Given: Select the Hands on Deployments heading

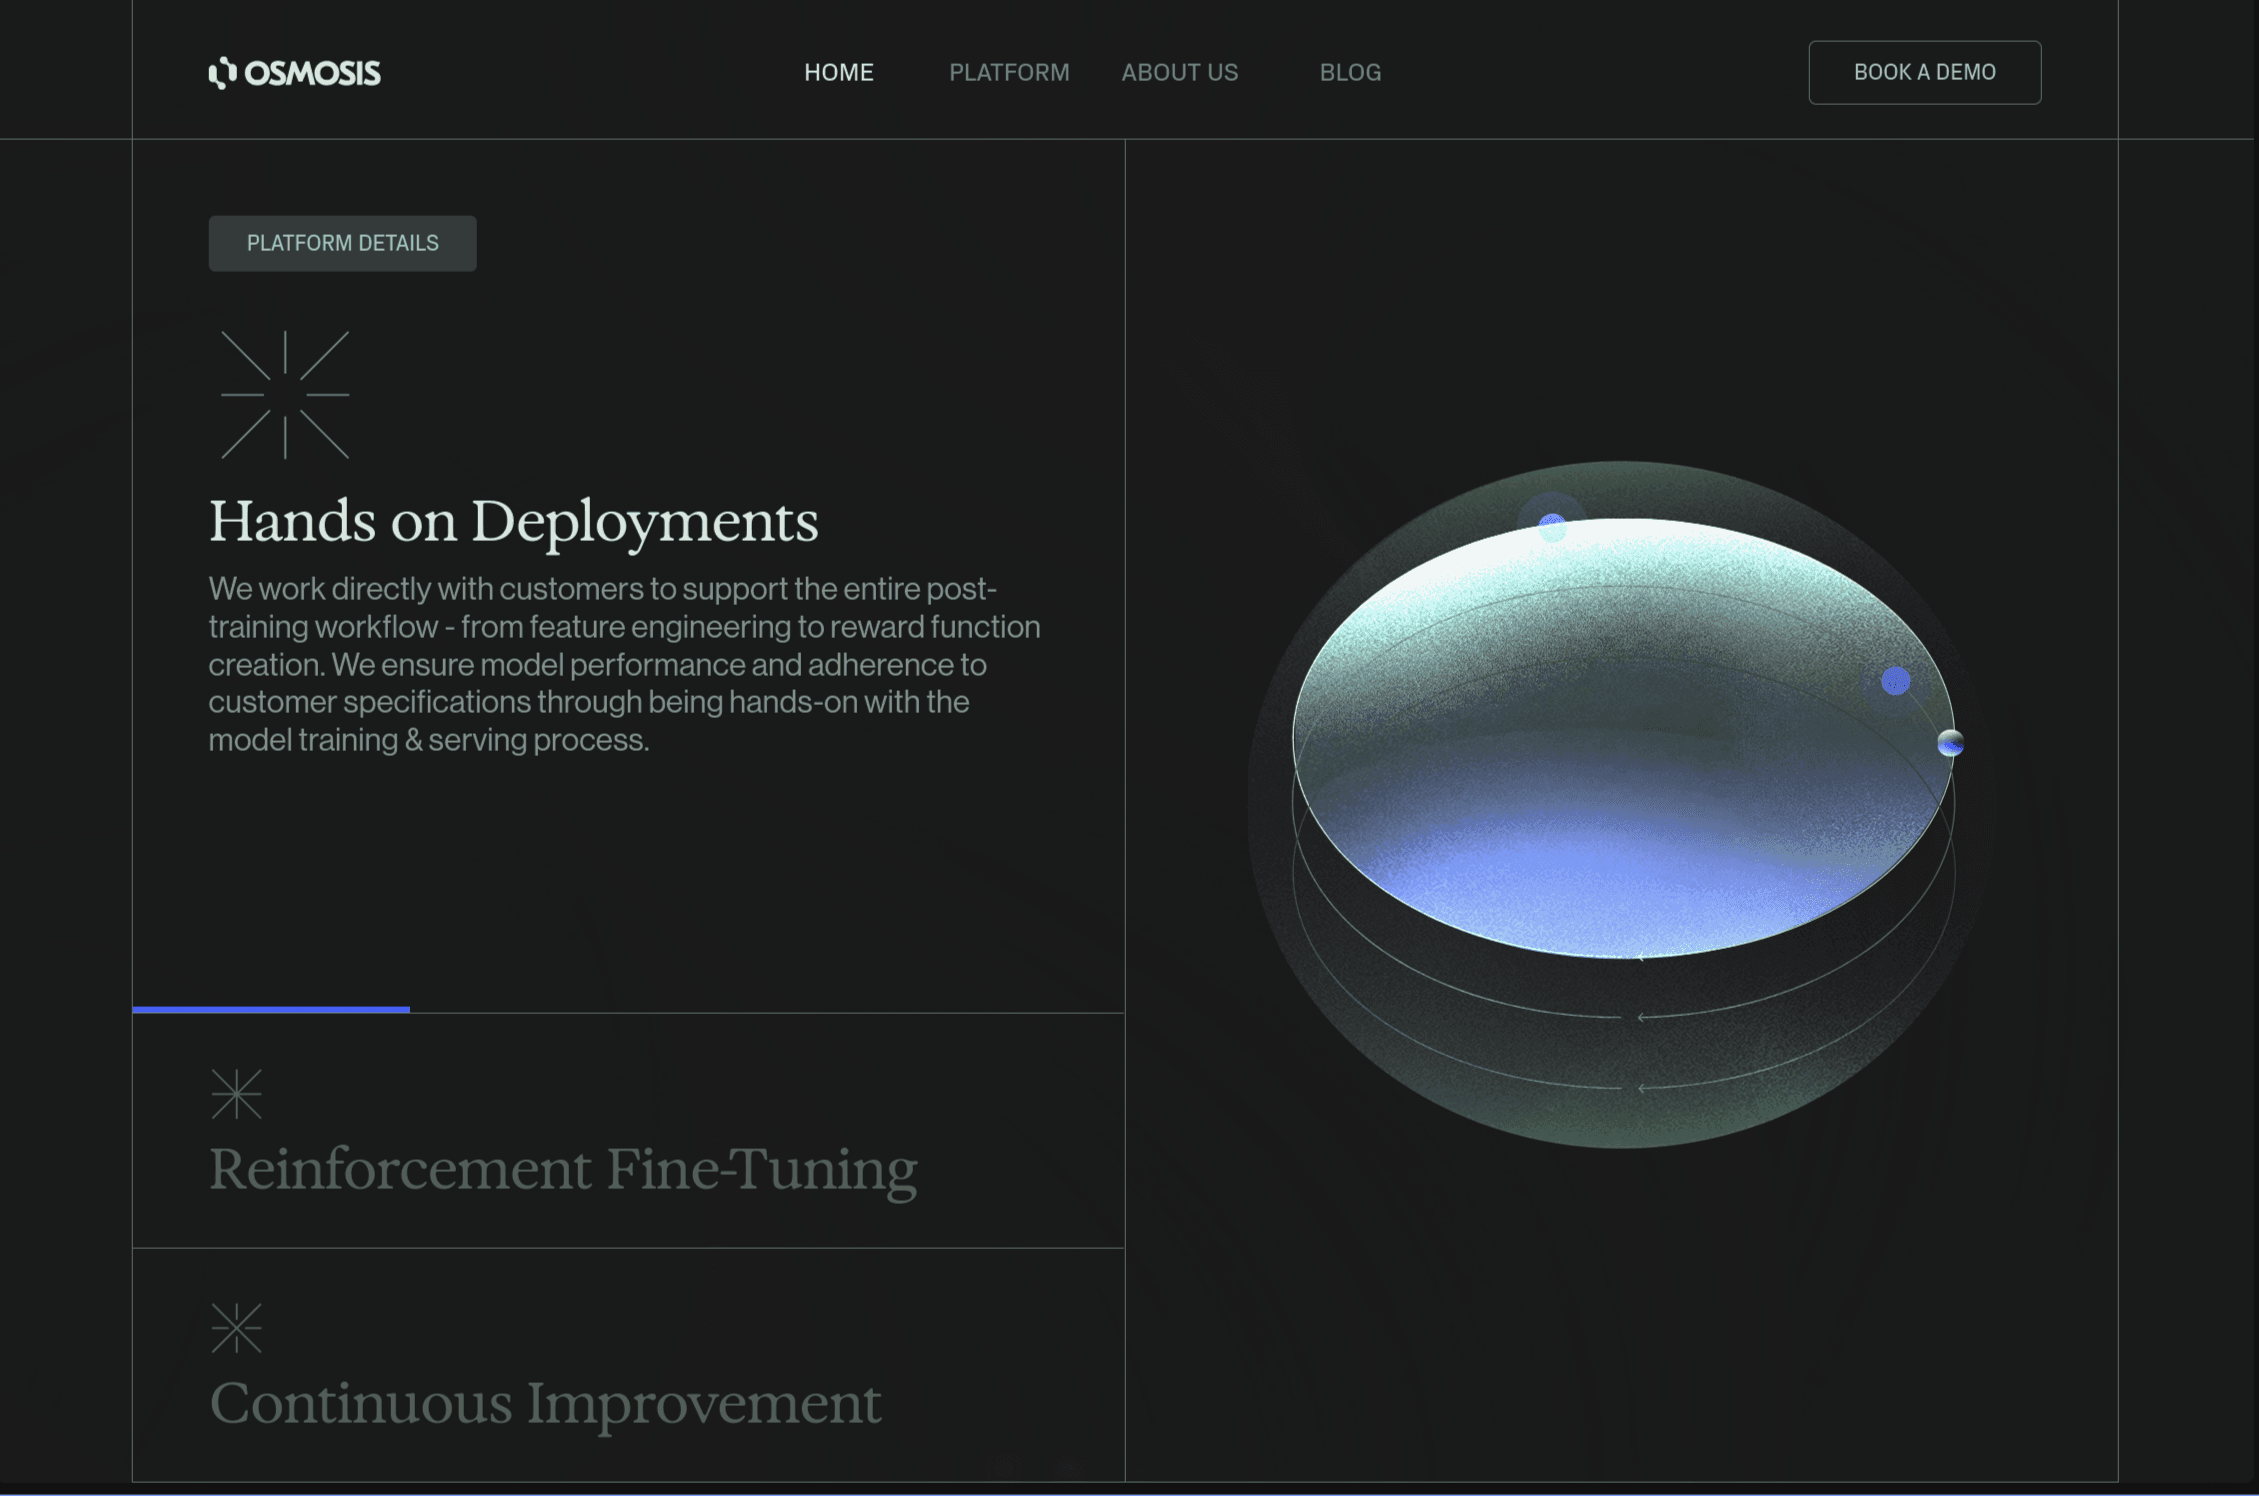Looking at the screenshot, I should click(513, 521).
